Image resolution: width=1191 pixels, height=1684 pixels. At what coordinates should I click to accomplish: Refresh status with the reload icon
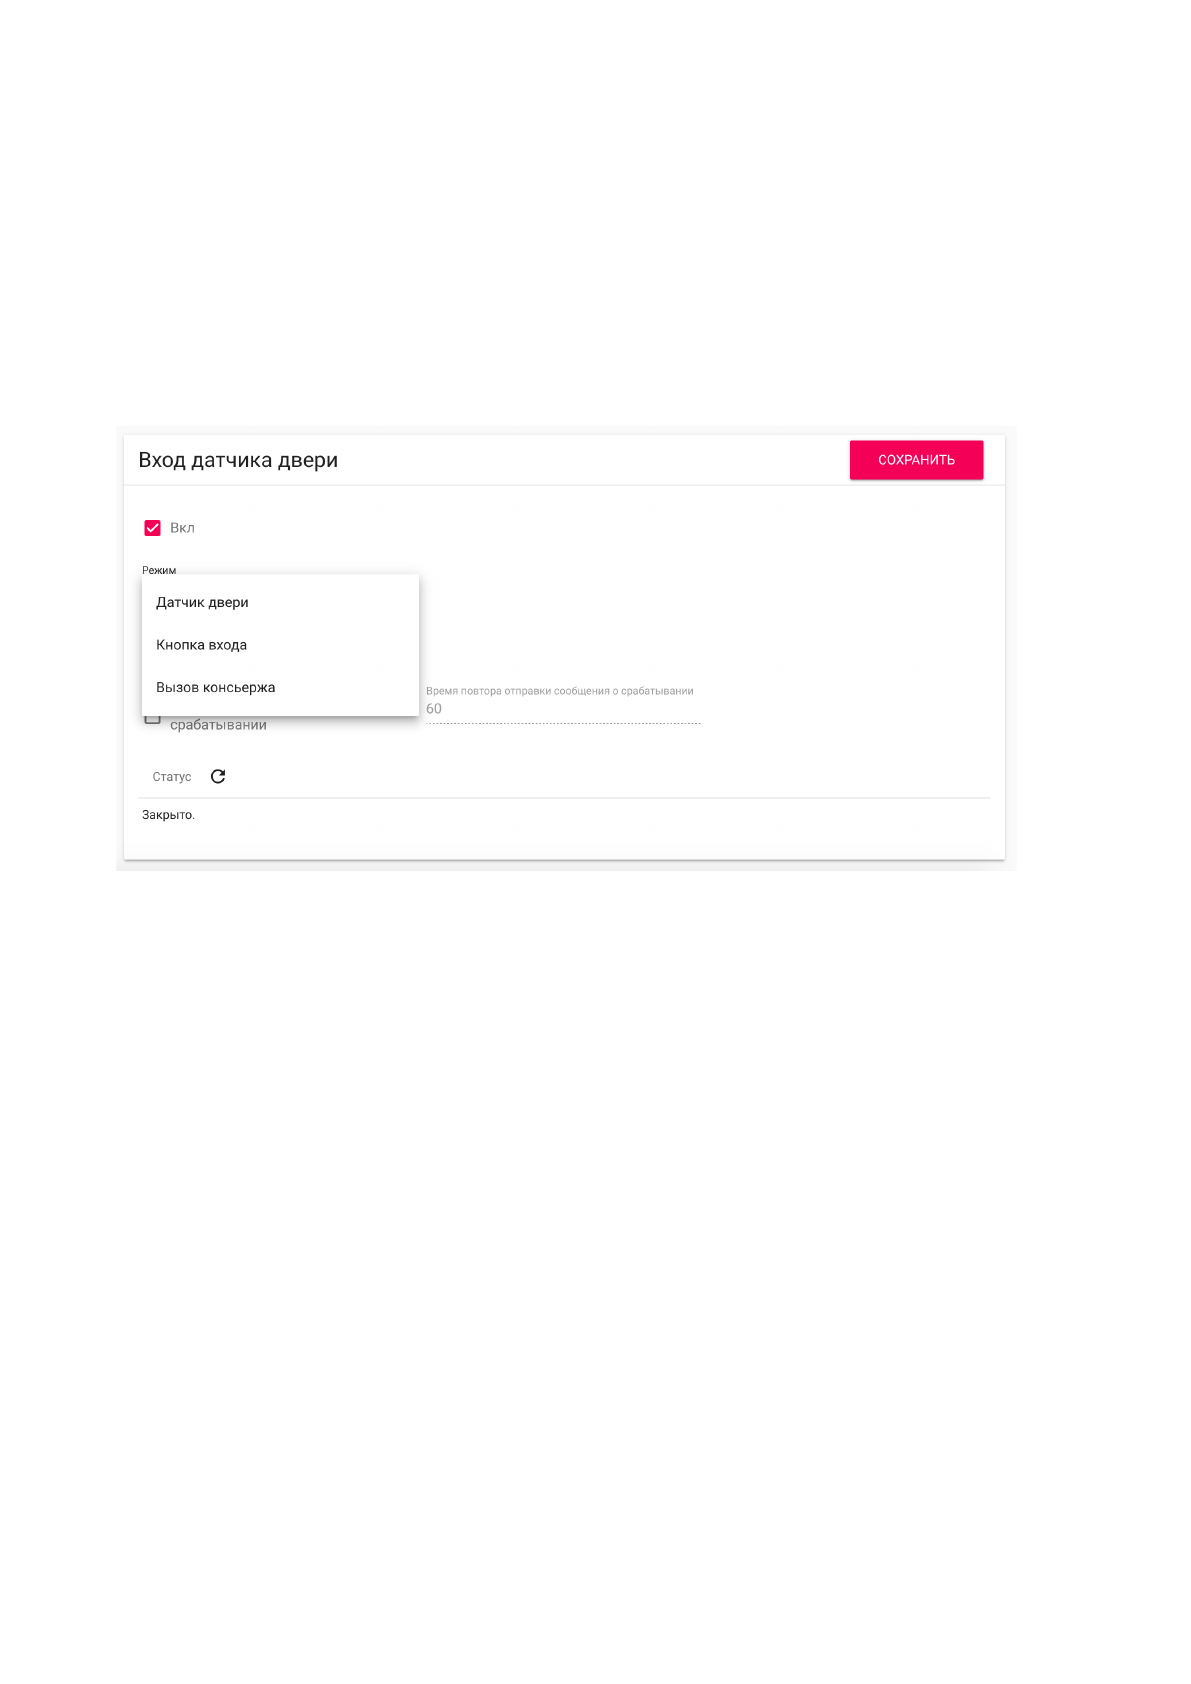click(218, 776)
